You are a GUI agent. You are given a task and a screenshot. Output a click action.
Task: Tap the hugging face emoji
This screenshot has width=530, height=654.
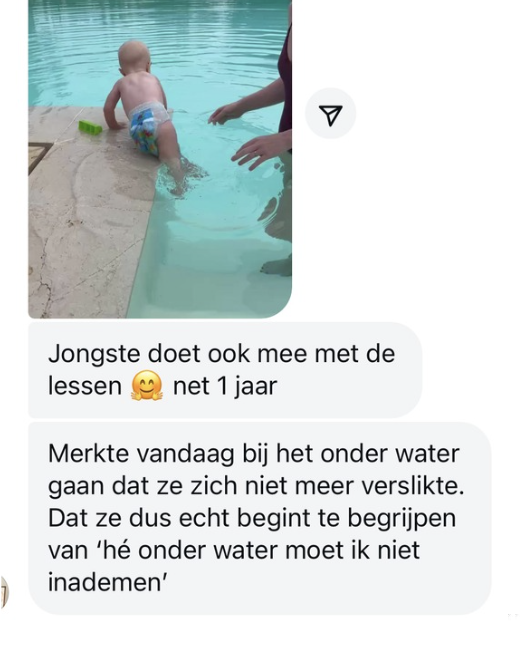[x=146, y=386]
